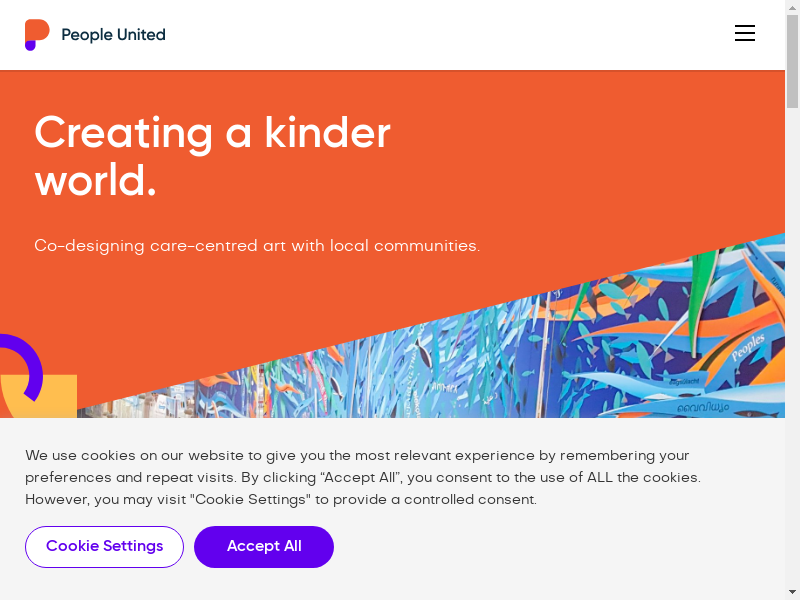The image size is (800, 600).
Task: Click the blank white header area
Action: [x=450, y=35]
